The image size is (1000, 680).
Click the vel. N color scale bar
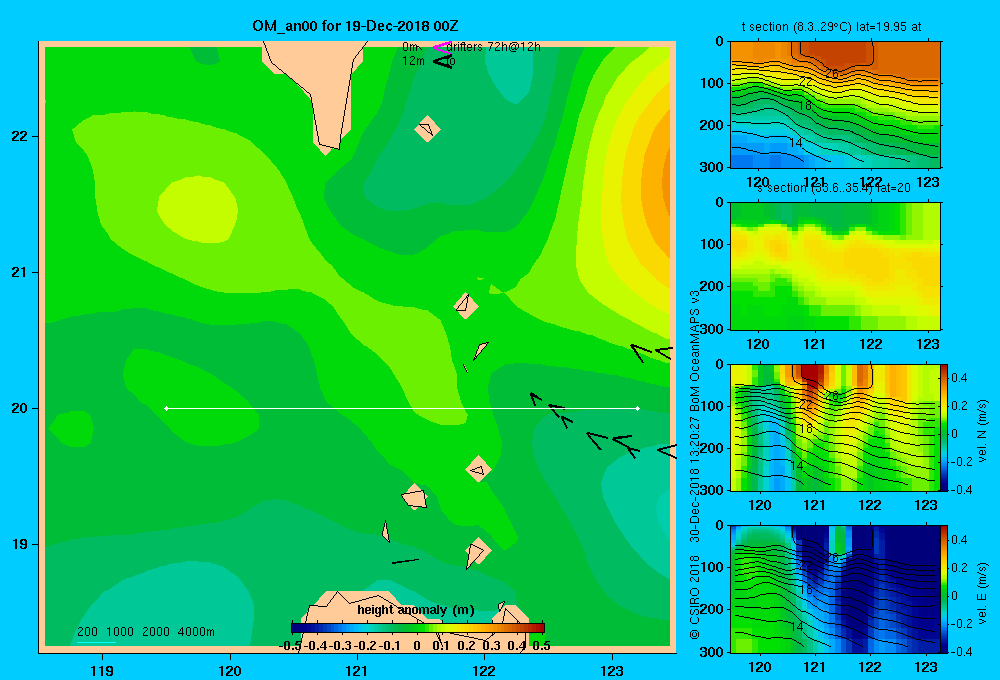pyautogui.click(x=945, y=427)
